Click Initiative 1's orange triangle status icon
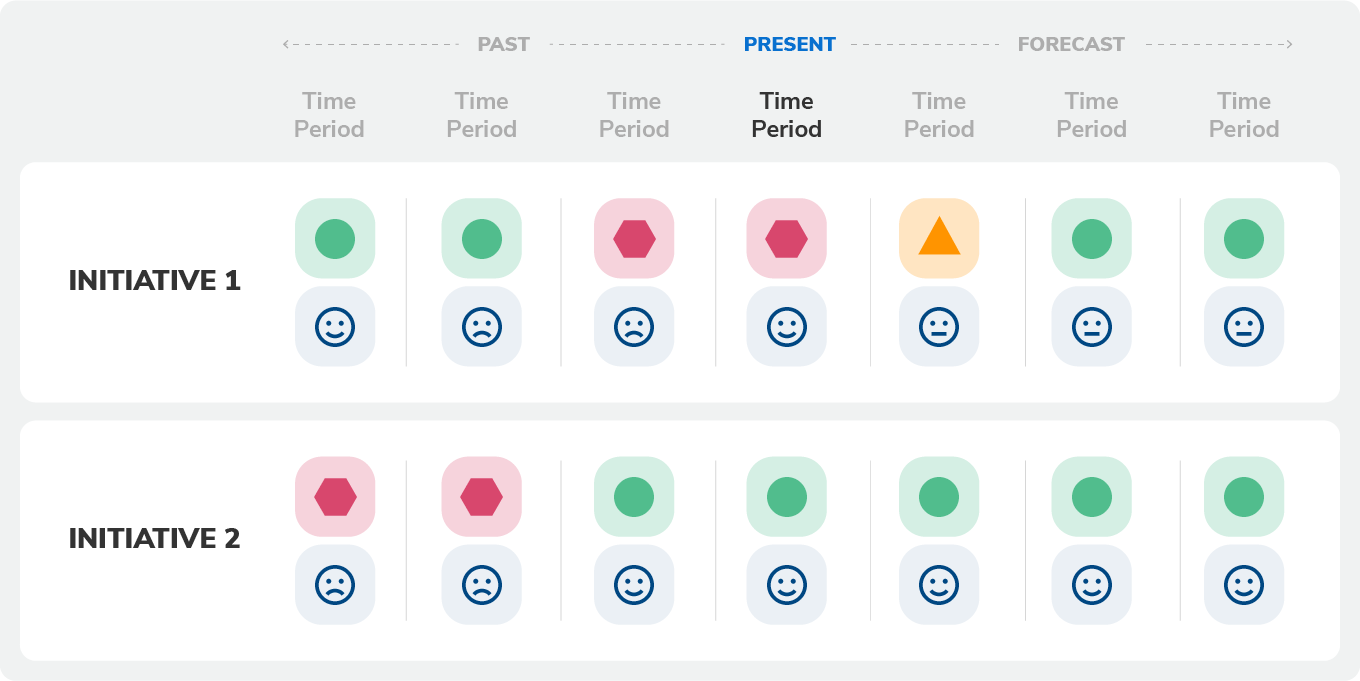Image resolution: width=1360 pixels, height=681 pixels. pyautogui.click(x=939, y=238)
